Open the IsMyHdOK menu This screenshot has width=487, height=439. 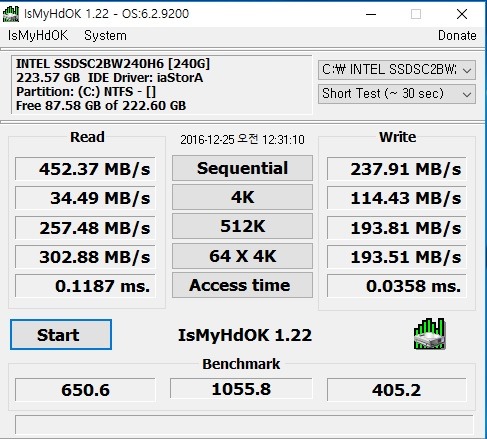click(x=38, y=35)
